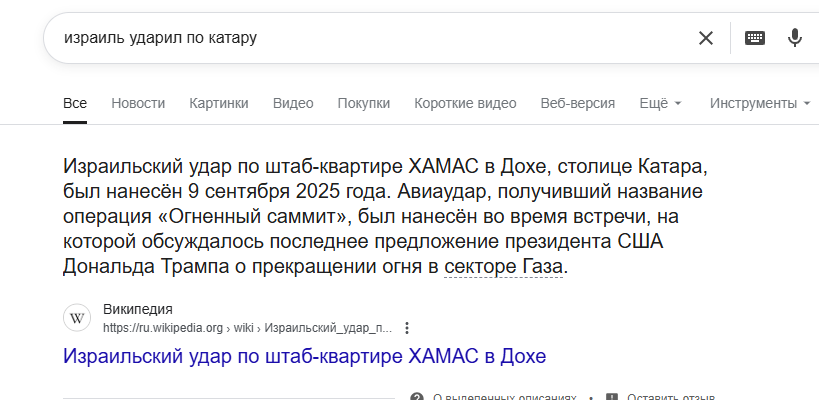Switch to Веб-версия results
The height and width of the screenshot is (400, 819).
578,103
